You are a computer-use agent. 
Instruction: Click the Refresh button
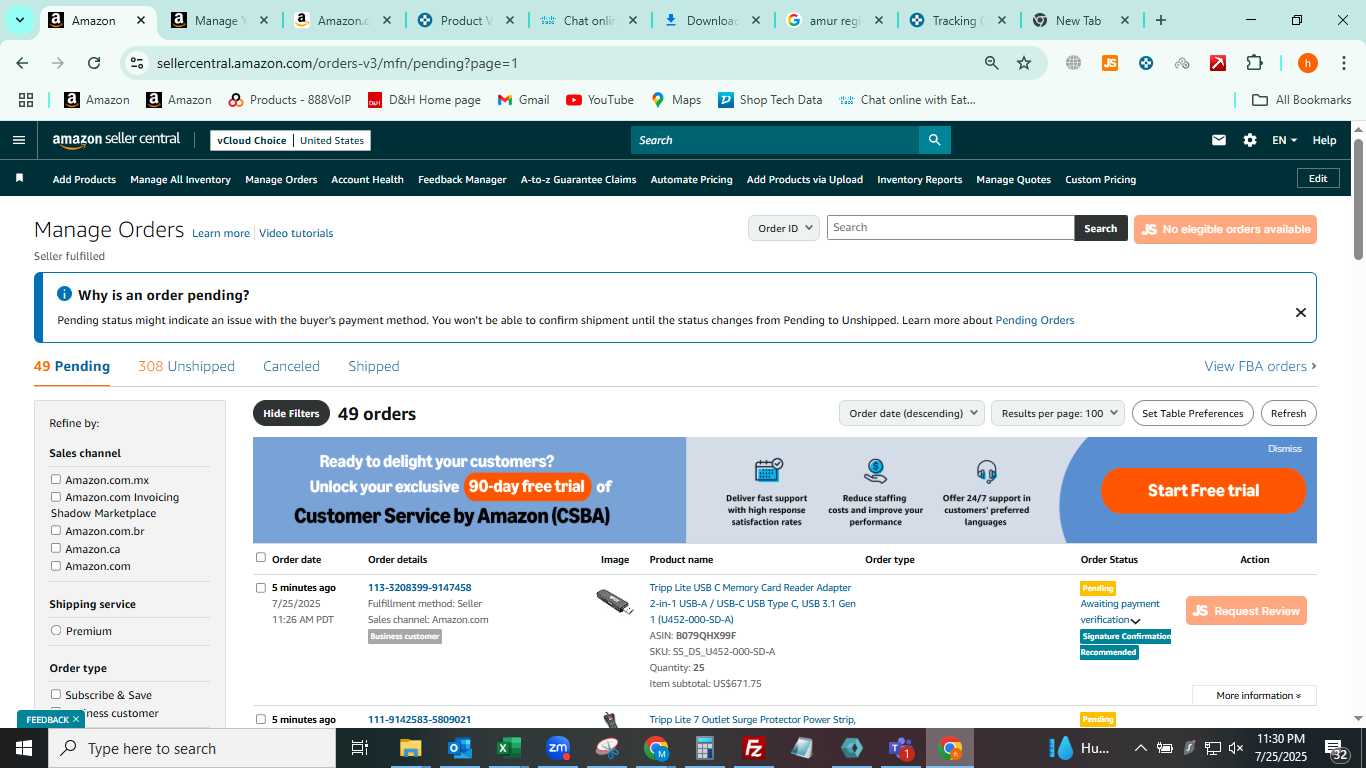click(1288, 413)
